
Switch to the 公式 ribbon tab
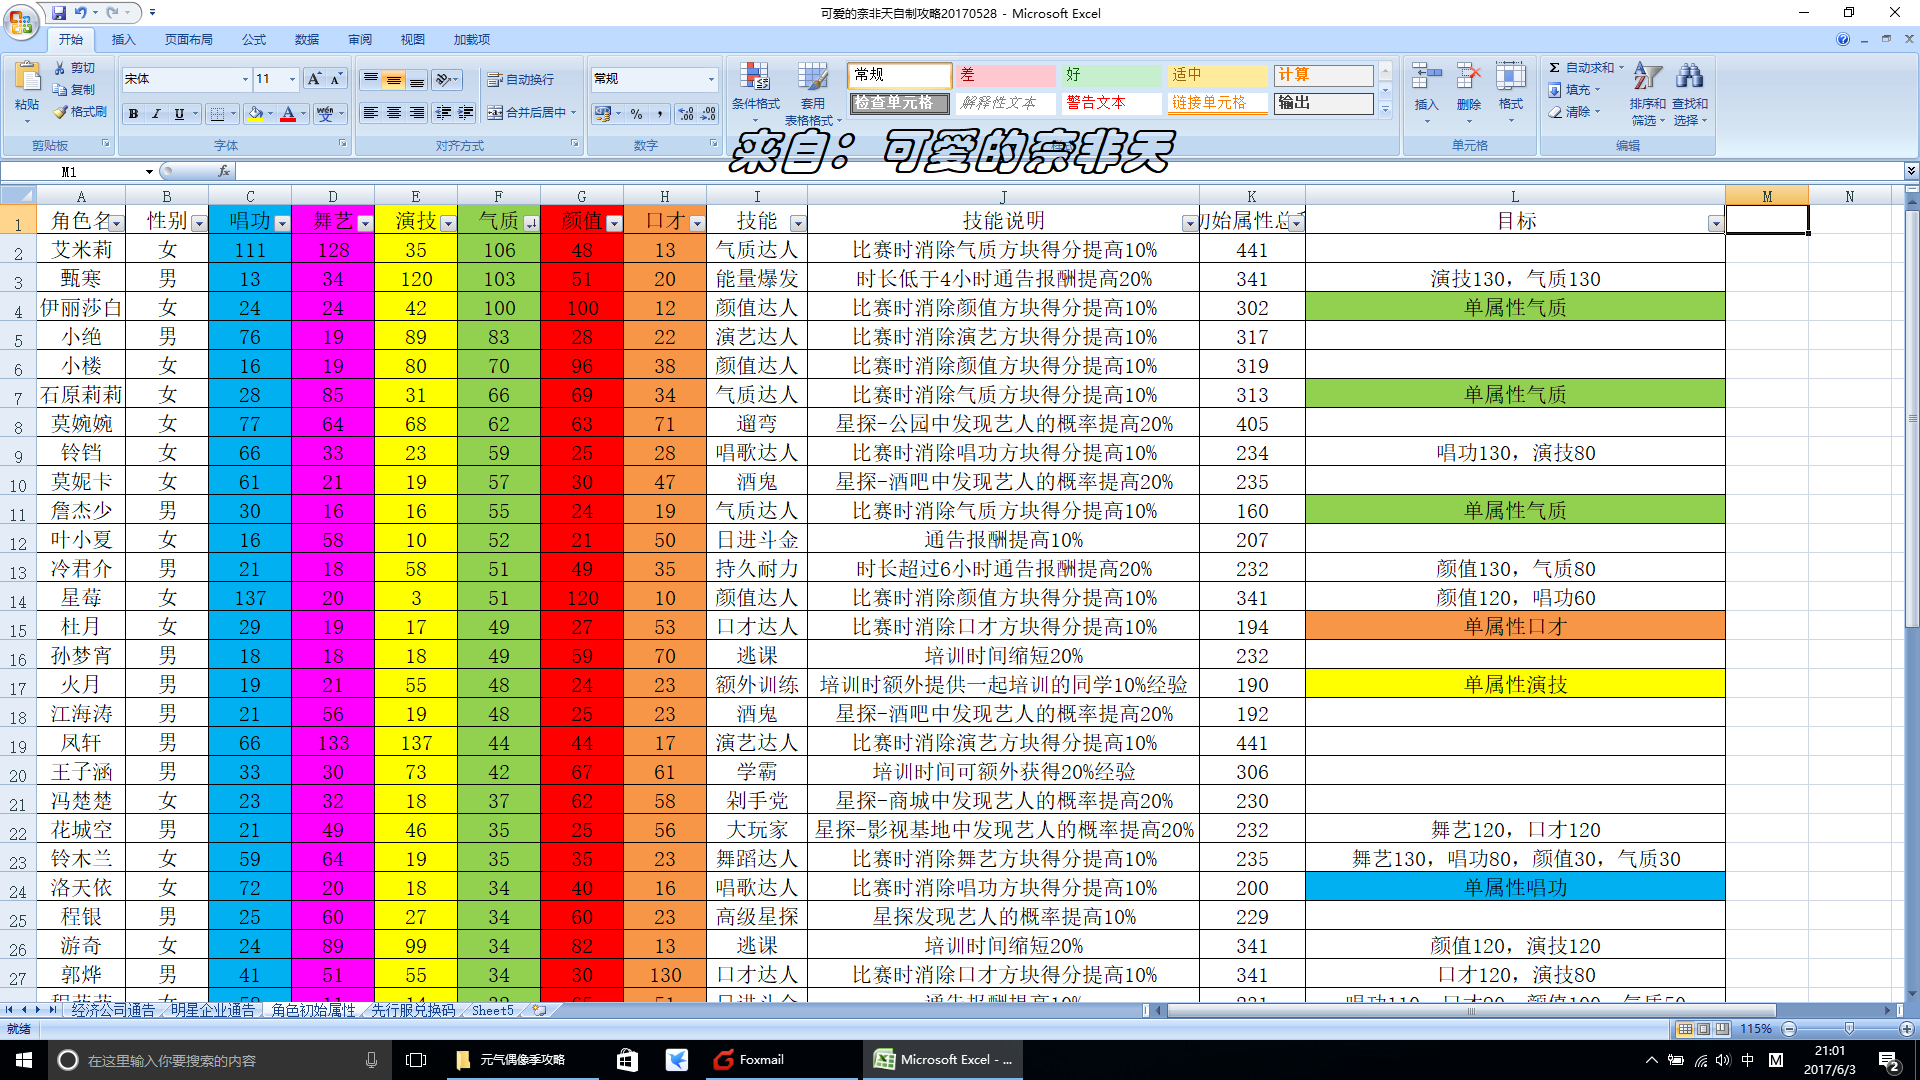(x=254, y=39)
